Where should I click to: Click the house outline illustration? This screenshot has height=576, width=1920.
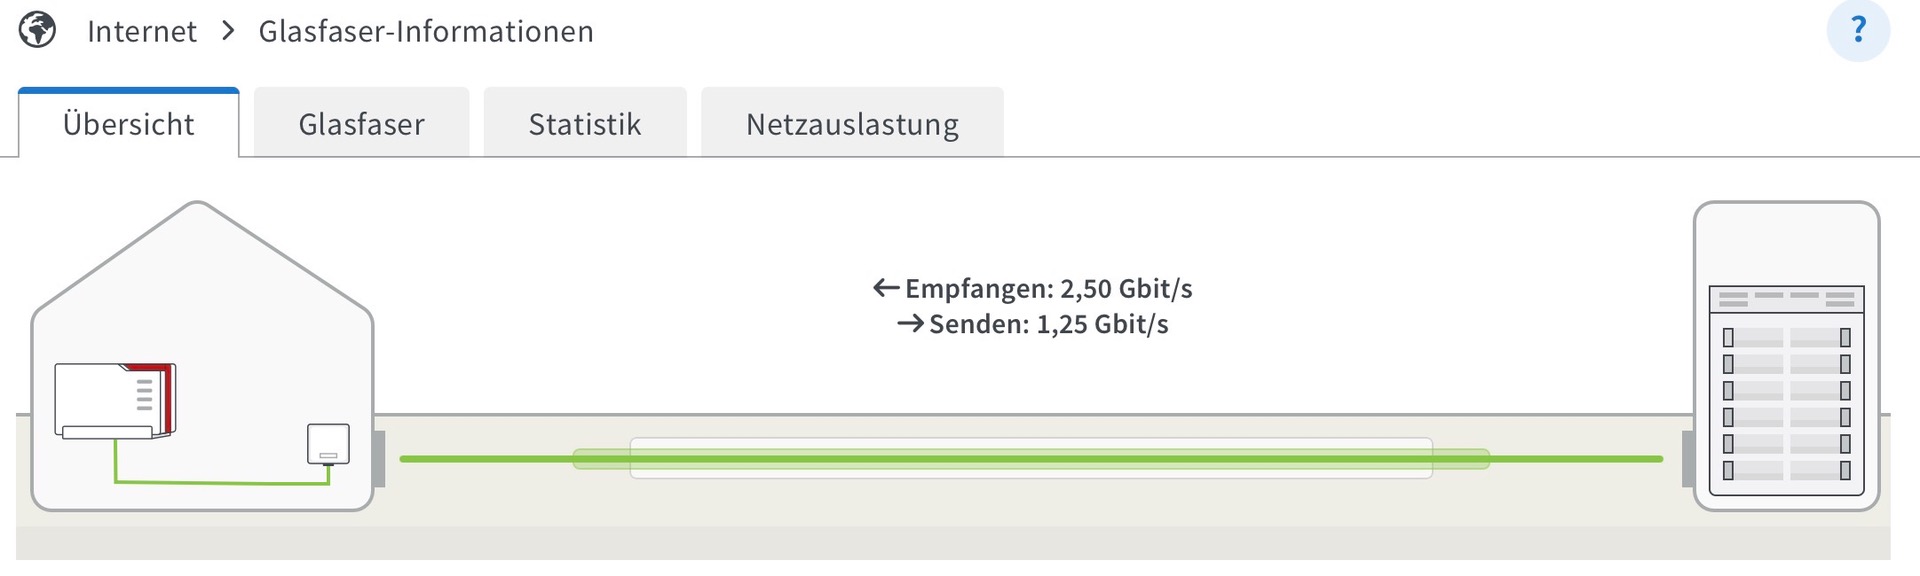click(x=202, y=356)
